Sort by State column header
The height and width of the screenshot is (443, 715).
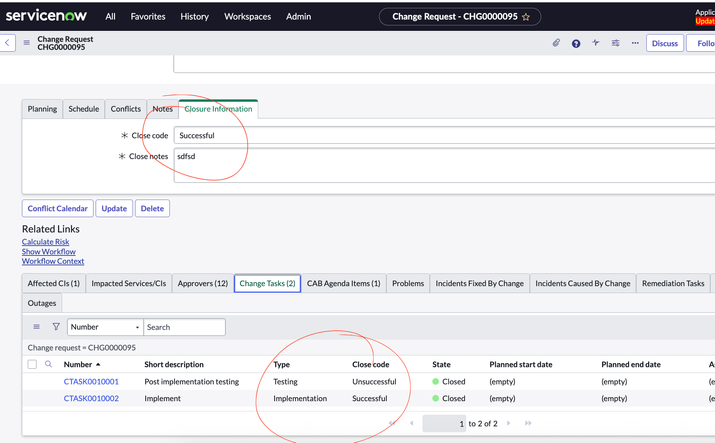(x=441, y=364)
